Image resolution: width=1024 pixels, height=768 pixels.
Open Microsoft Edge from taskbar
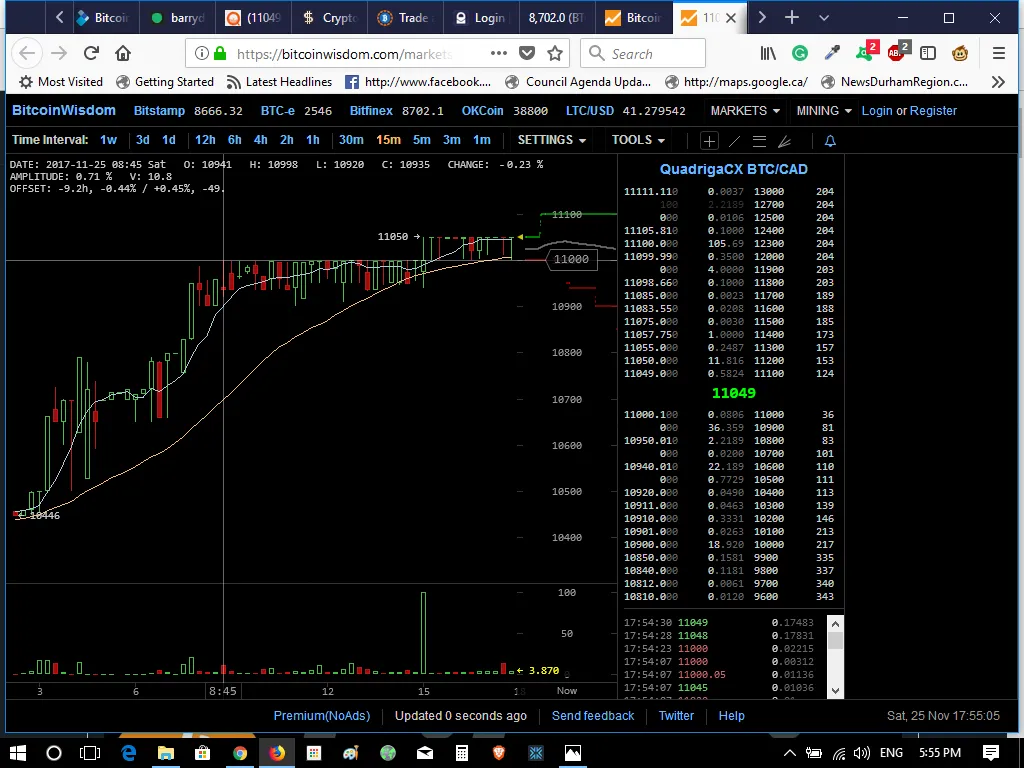129,753
